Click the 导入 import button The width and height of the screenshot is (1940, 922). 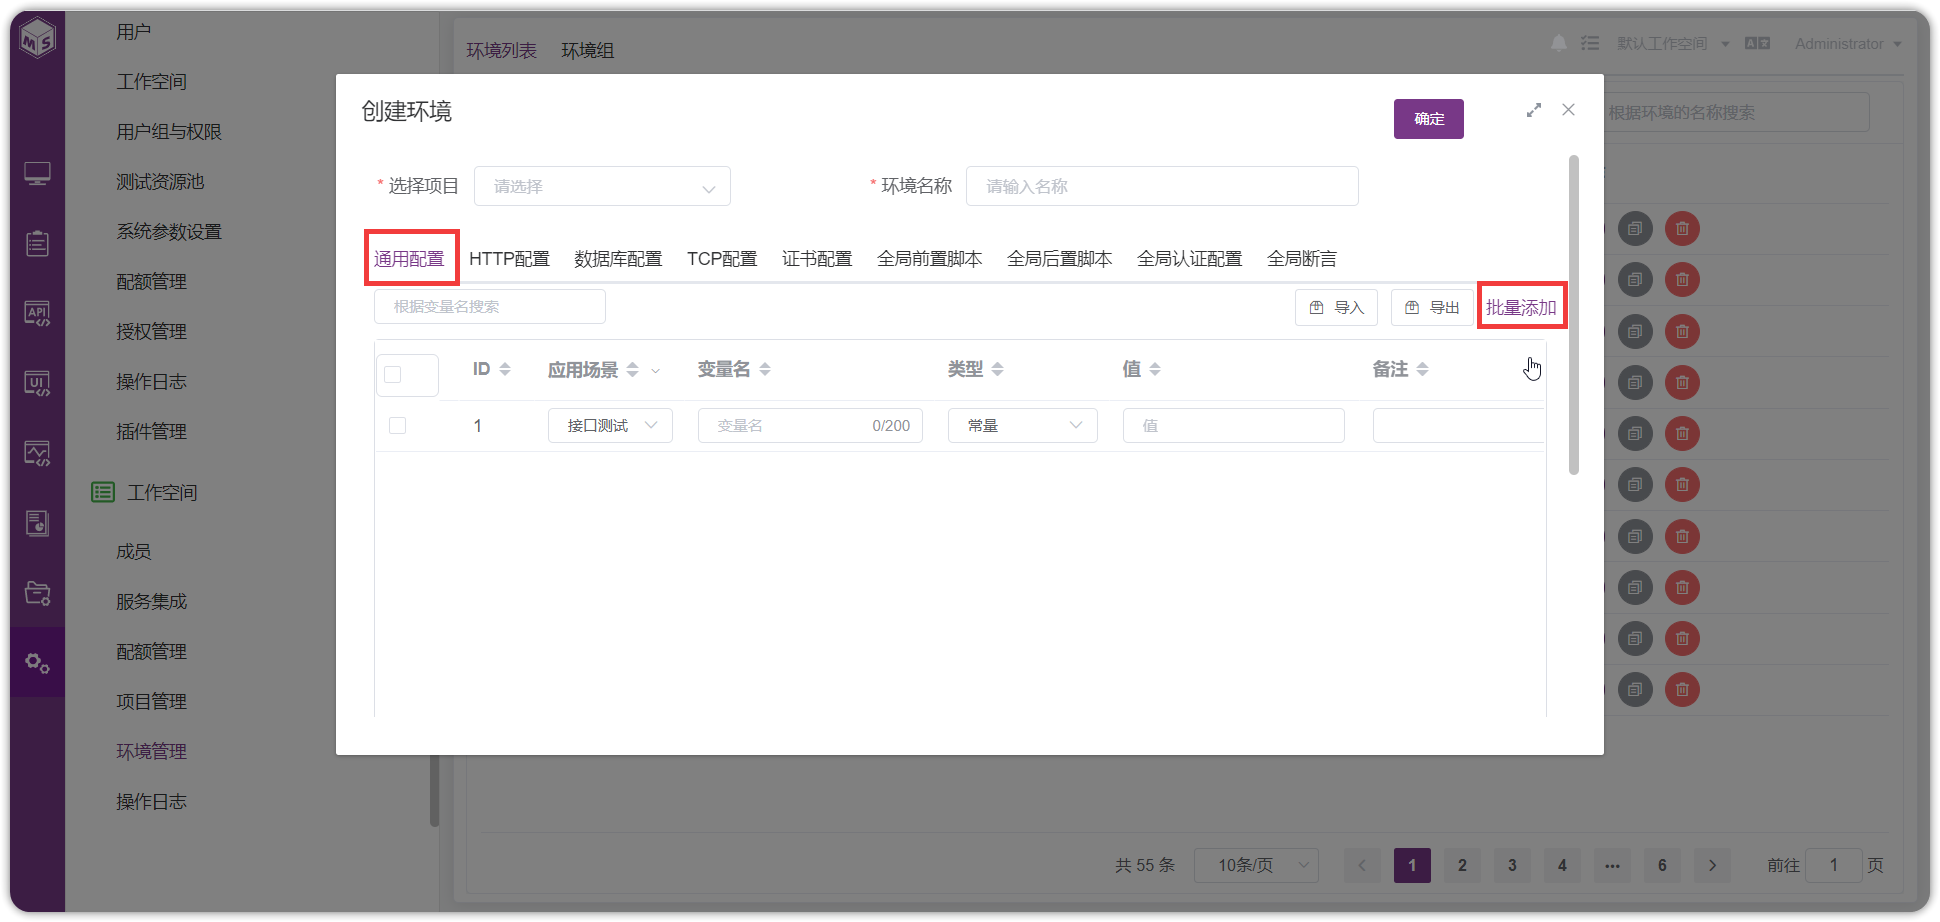pos(1336,307)
